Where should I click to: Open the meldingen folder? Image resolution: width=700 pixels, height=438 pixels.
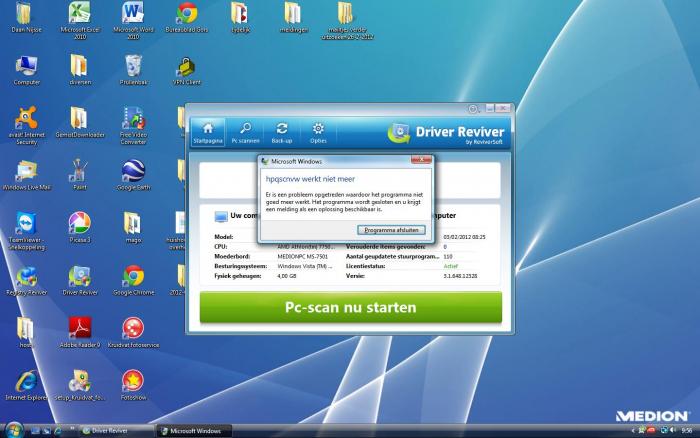tap(293, 18)
